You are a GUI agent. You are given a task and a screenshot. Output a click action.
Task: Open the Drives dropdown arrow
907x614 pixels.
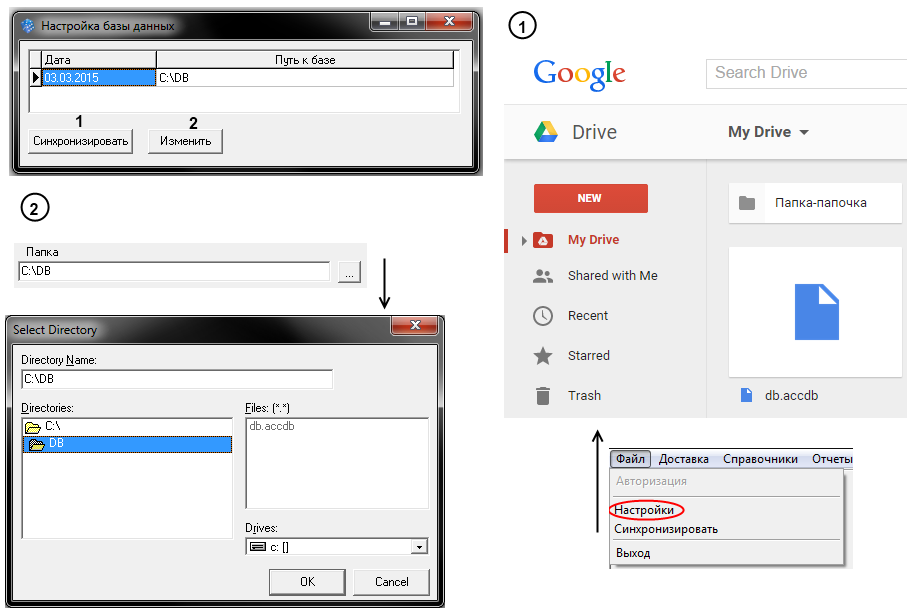(419, 547)
